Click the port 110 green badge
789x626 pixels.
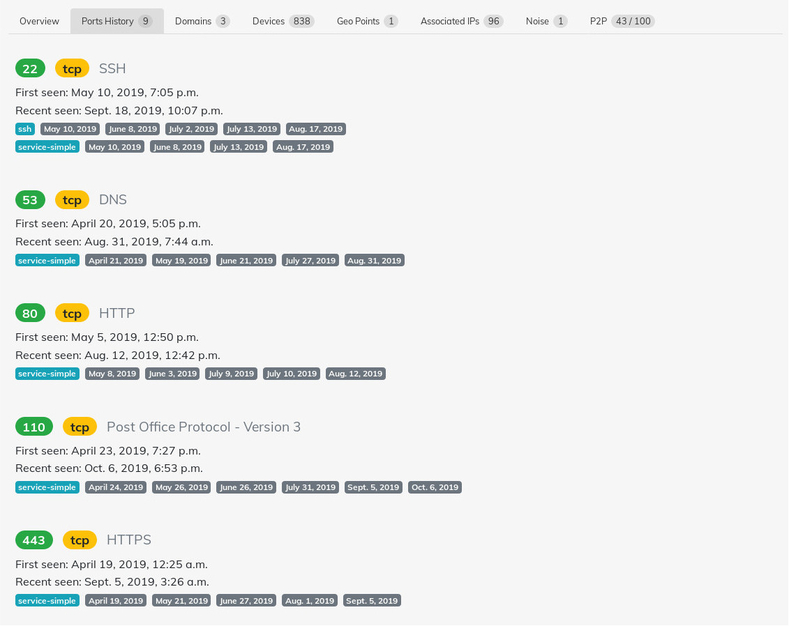[34, 427]
